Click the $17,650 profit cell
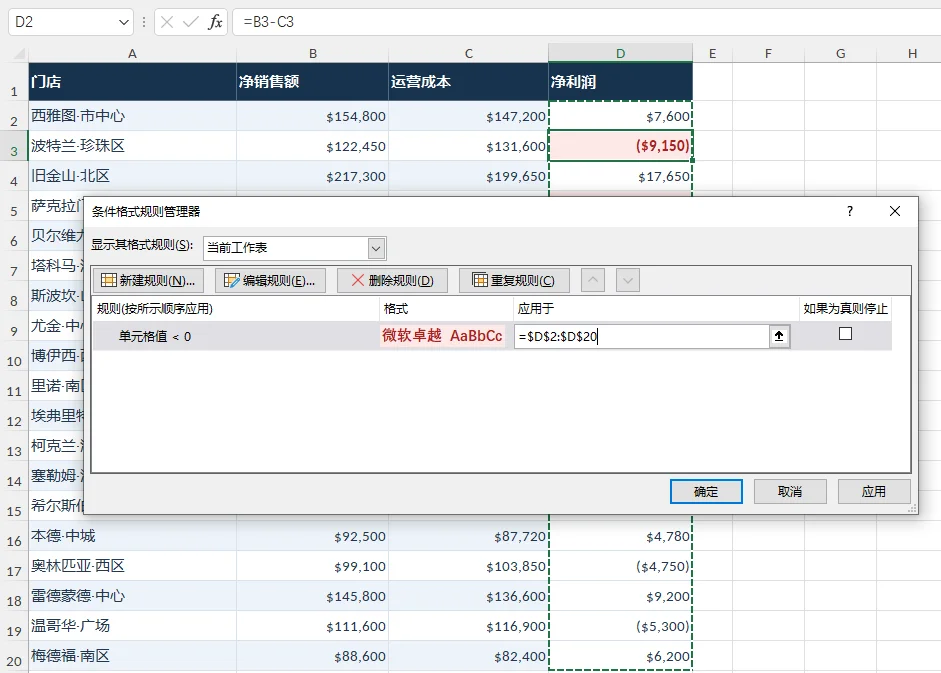The width and height of the screenshot is (941, 673). point(621,176)
